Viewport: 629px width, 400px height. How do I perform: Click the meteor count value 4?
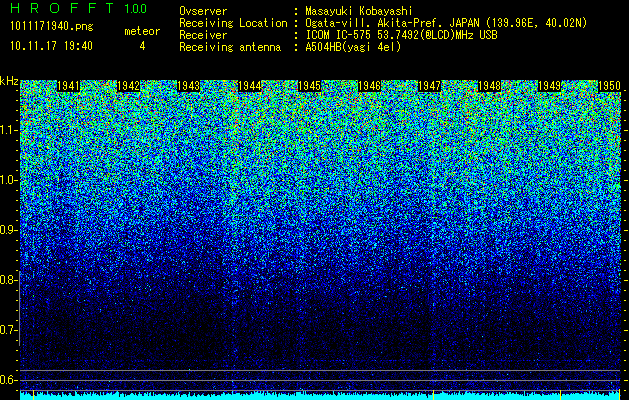pyautogui.click(x=142, y=46)
